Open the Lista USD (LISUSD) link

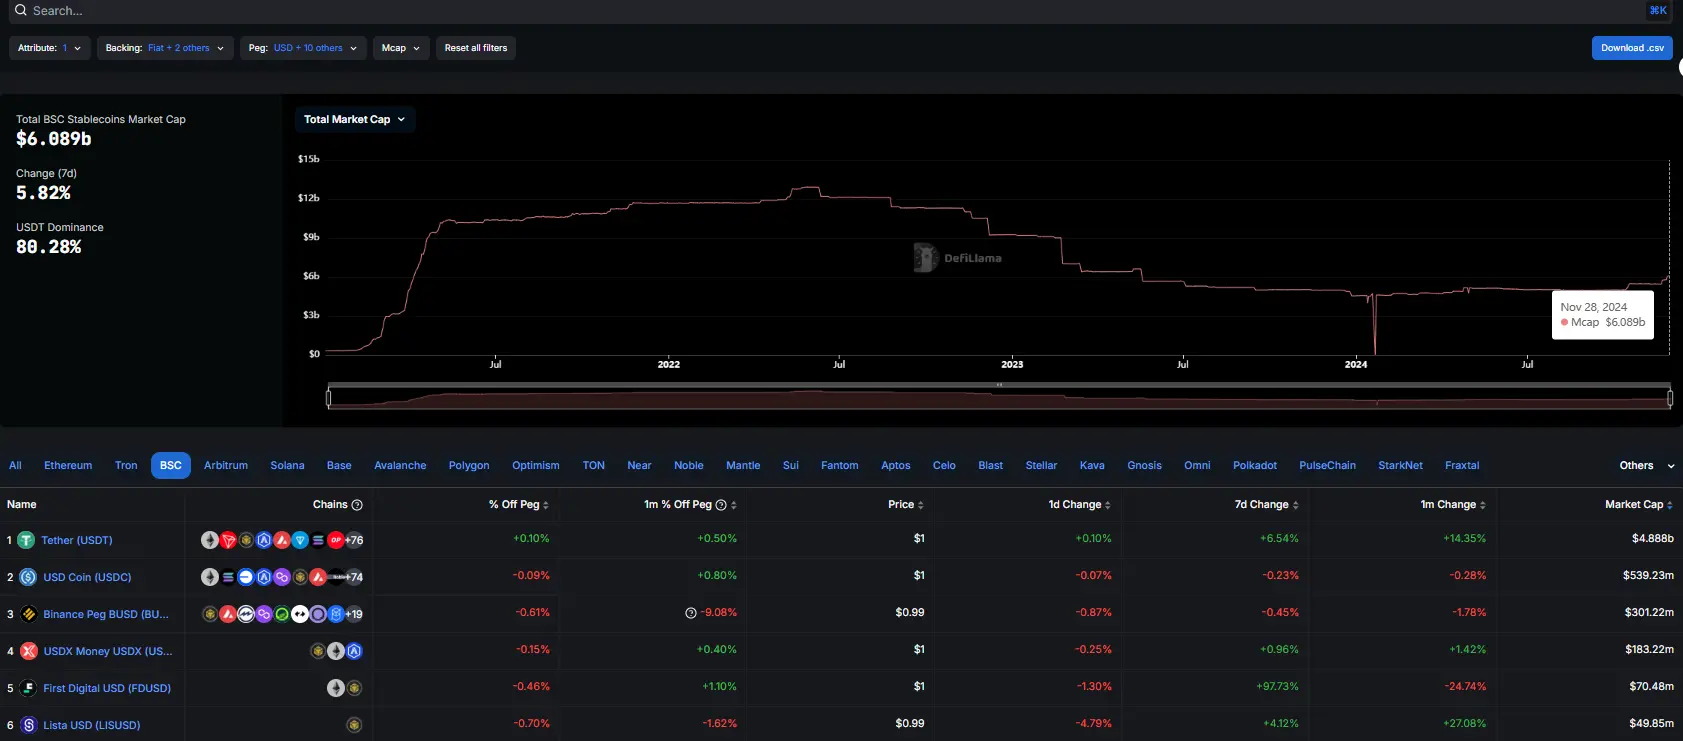tap(92, 725)
